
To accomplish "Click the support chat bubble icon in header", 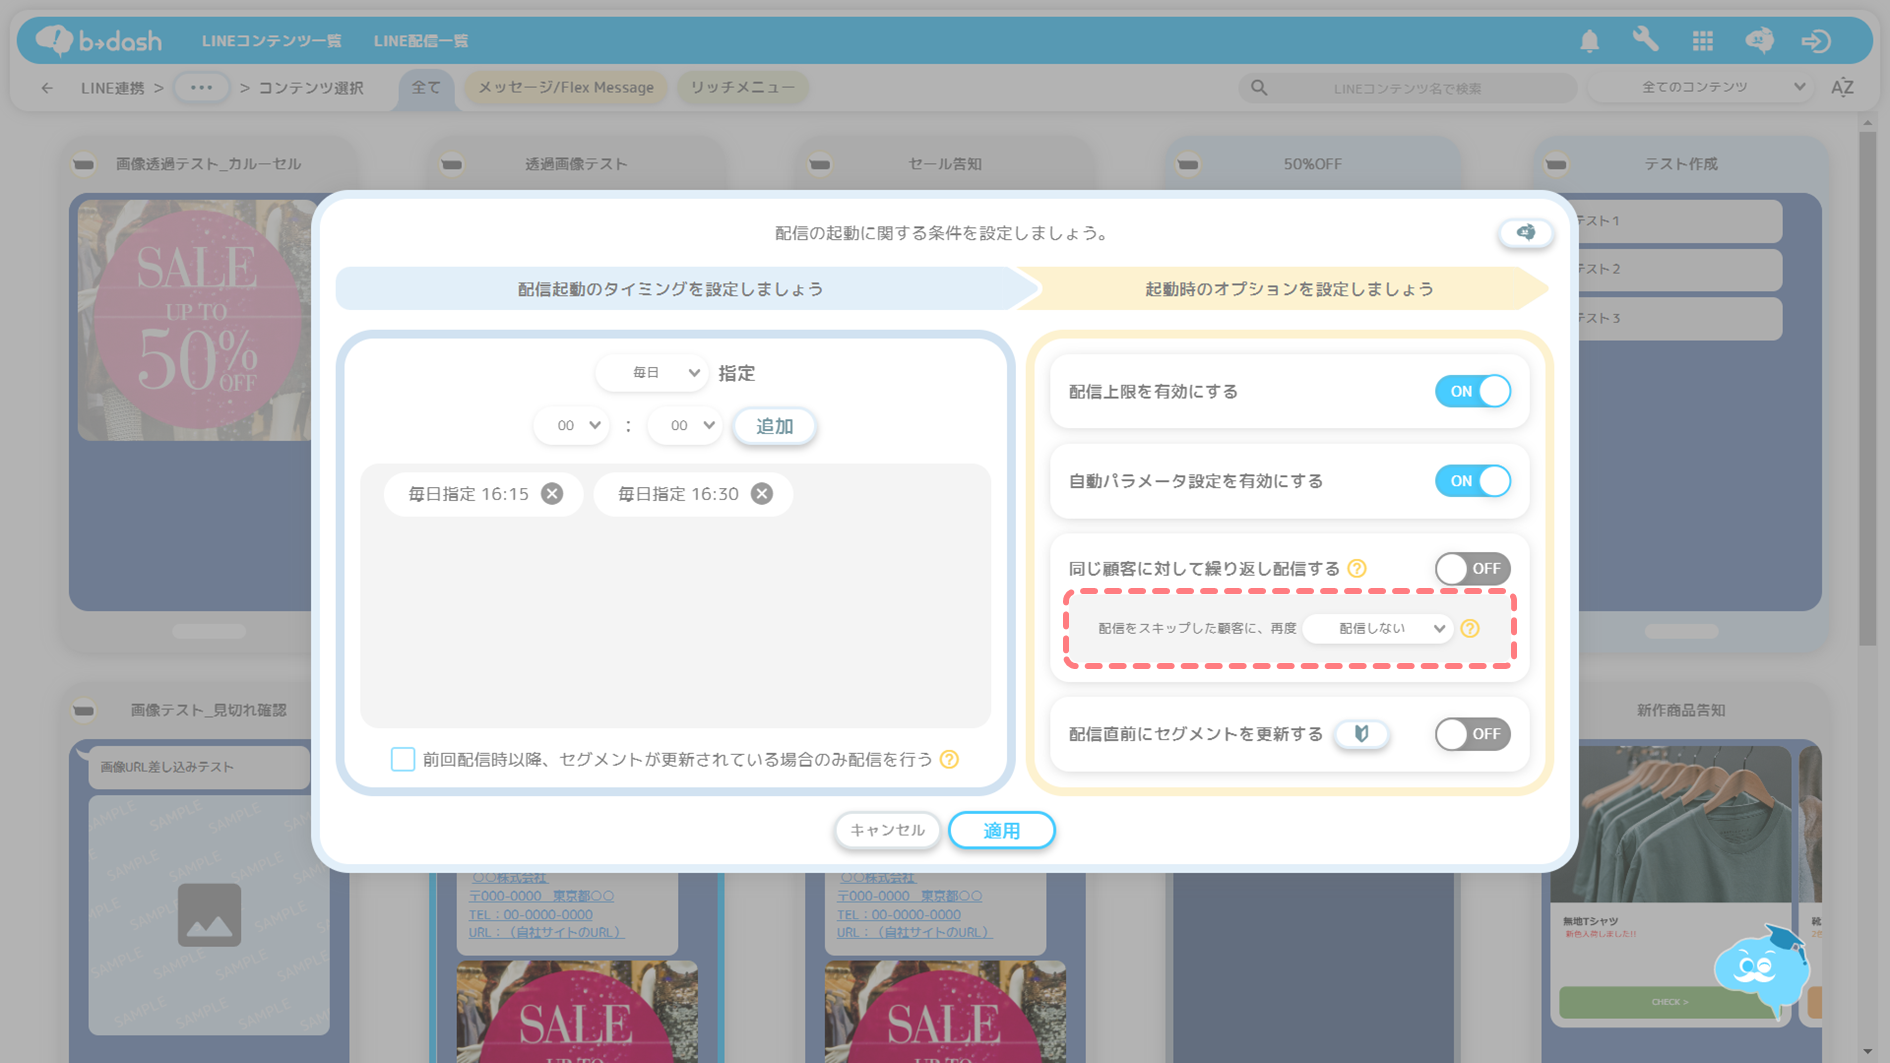I will click(1760, 40).
